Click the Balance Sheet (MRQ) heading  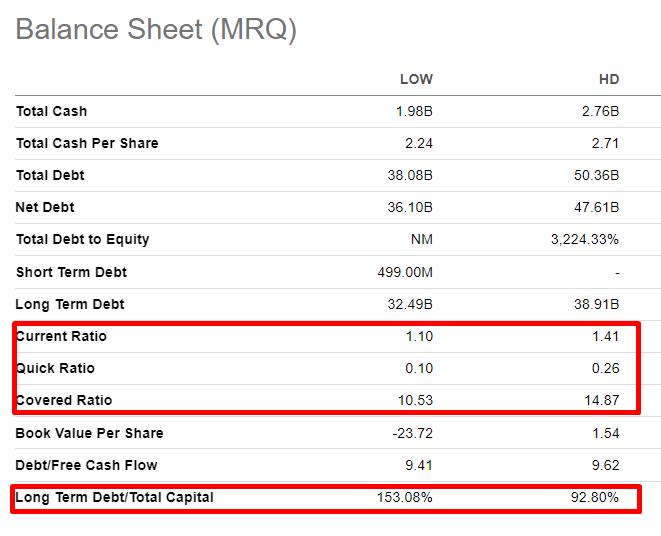156,30
